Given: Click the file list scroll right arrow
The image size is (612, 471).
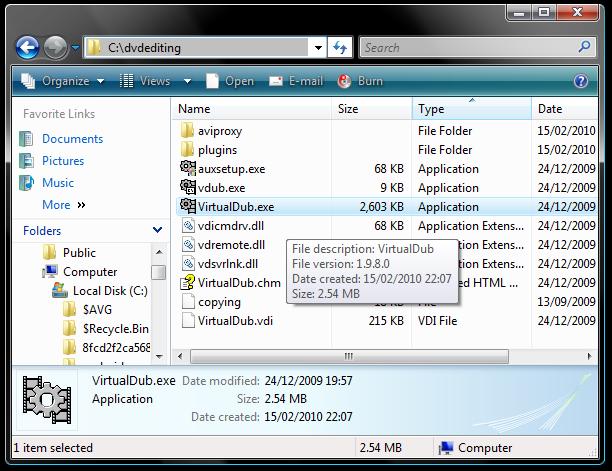Looking at the screenshot, I should point(589,356).
